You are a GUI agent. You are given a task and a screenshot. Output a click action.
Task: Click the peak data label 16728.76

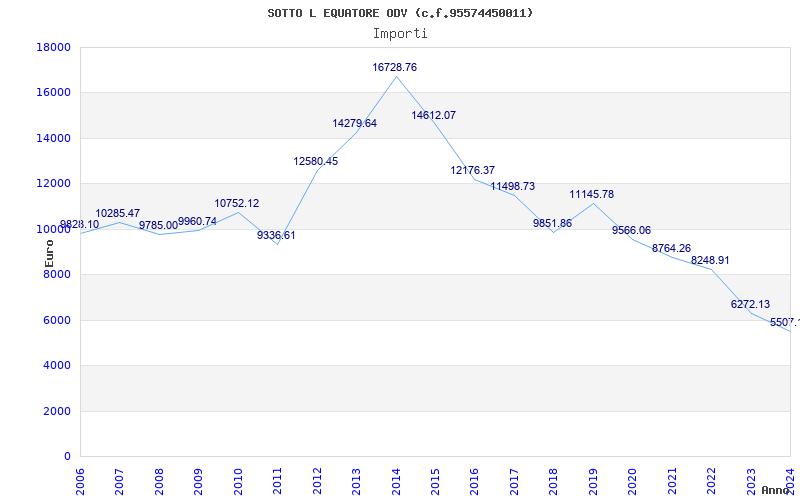pos(394,67)
